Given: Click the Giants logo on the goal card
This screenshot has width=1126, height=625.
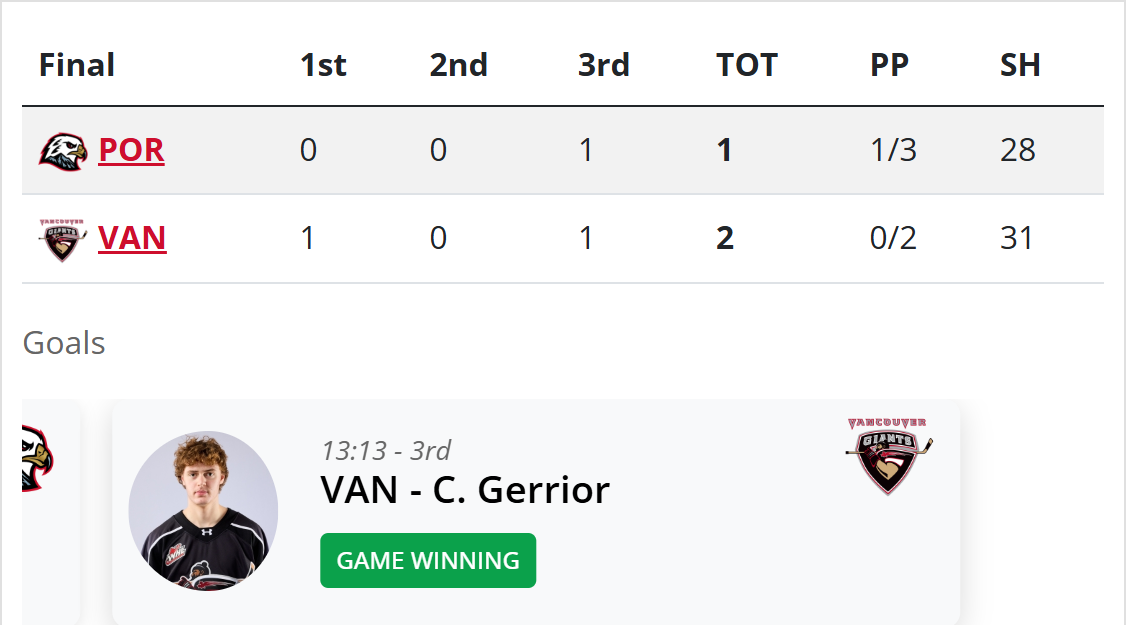Looking at the screenshot, I should (x=888, y=455).
